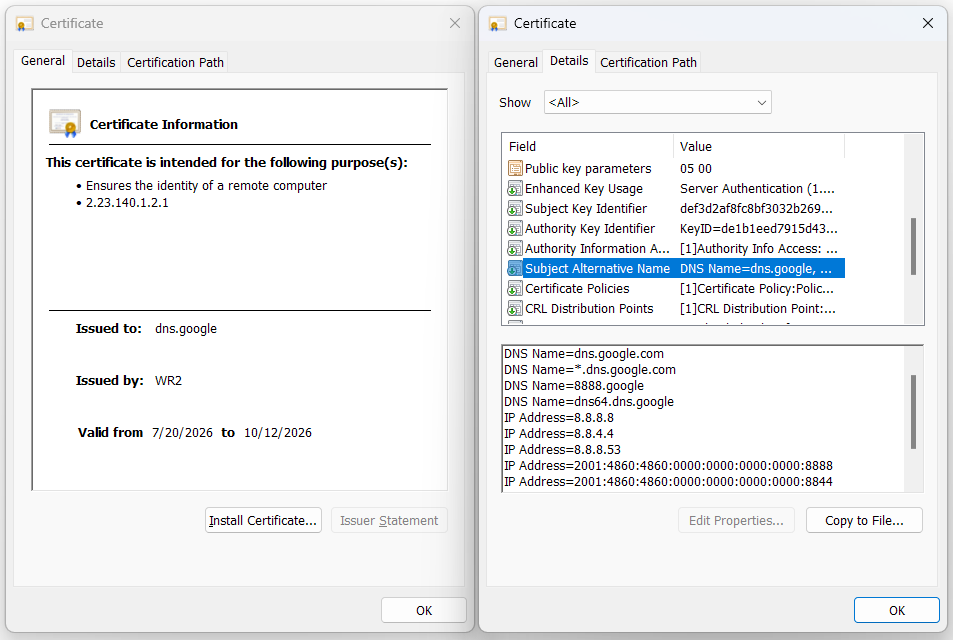Click the IPv6 address line ending in 8844
Viewport: 953px width, 640px height.
668,481
